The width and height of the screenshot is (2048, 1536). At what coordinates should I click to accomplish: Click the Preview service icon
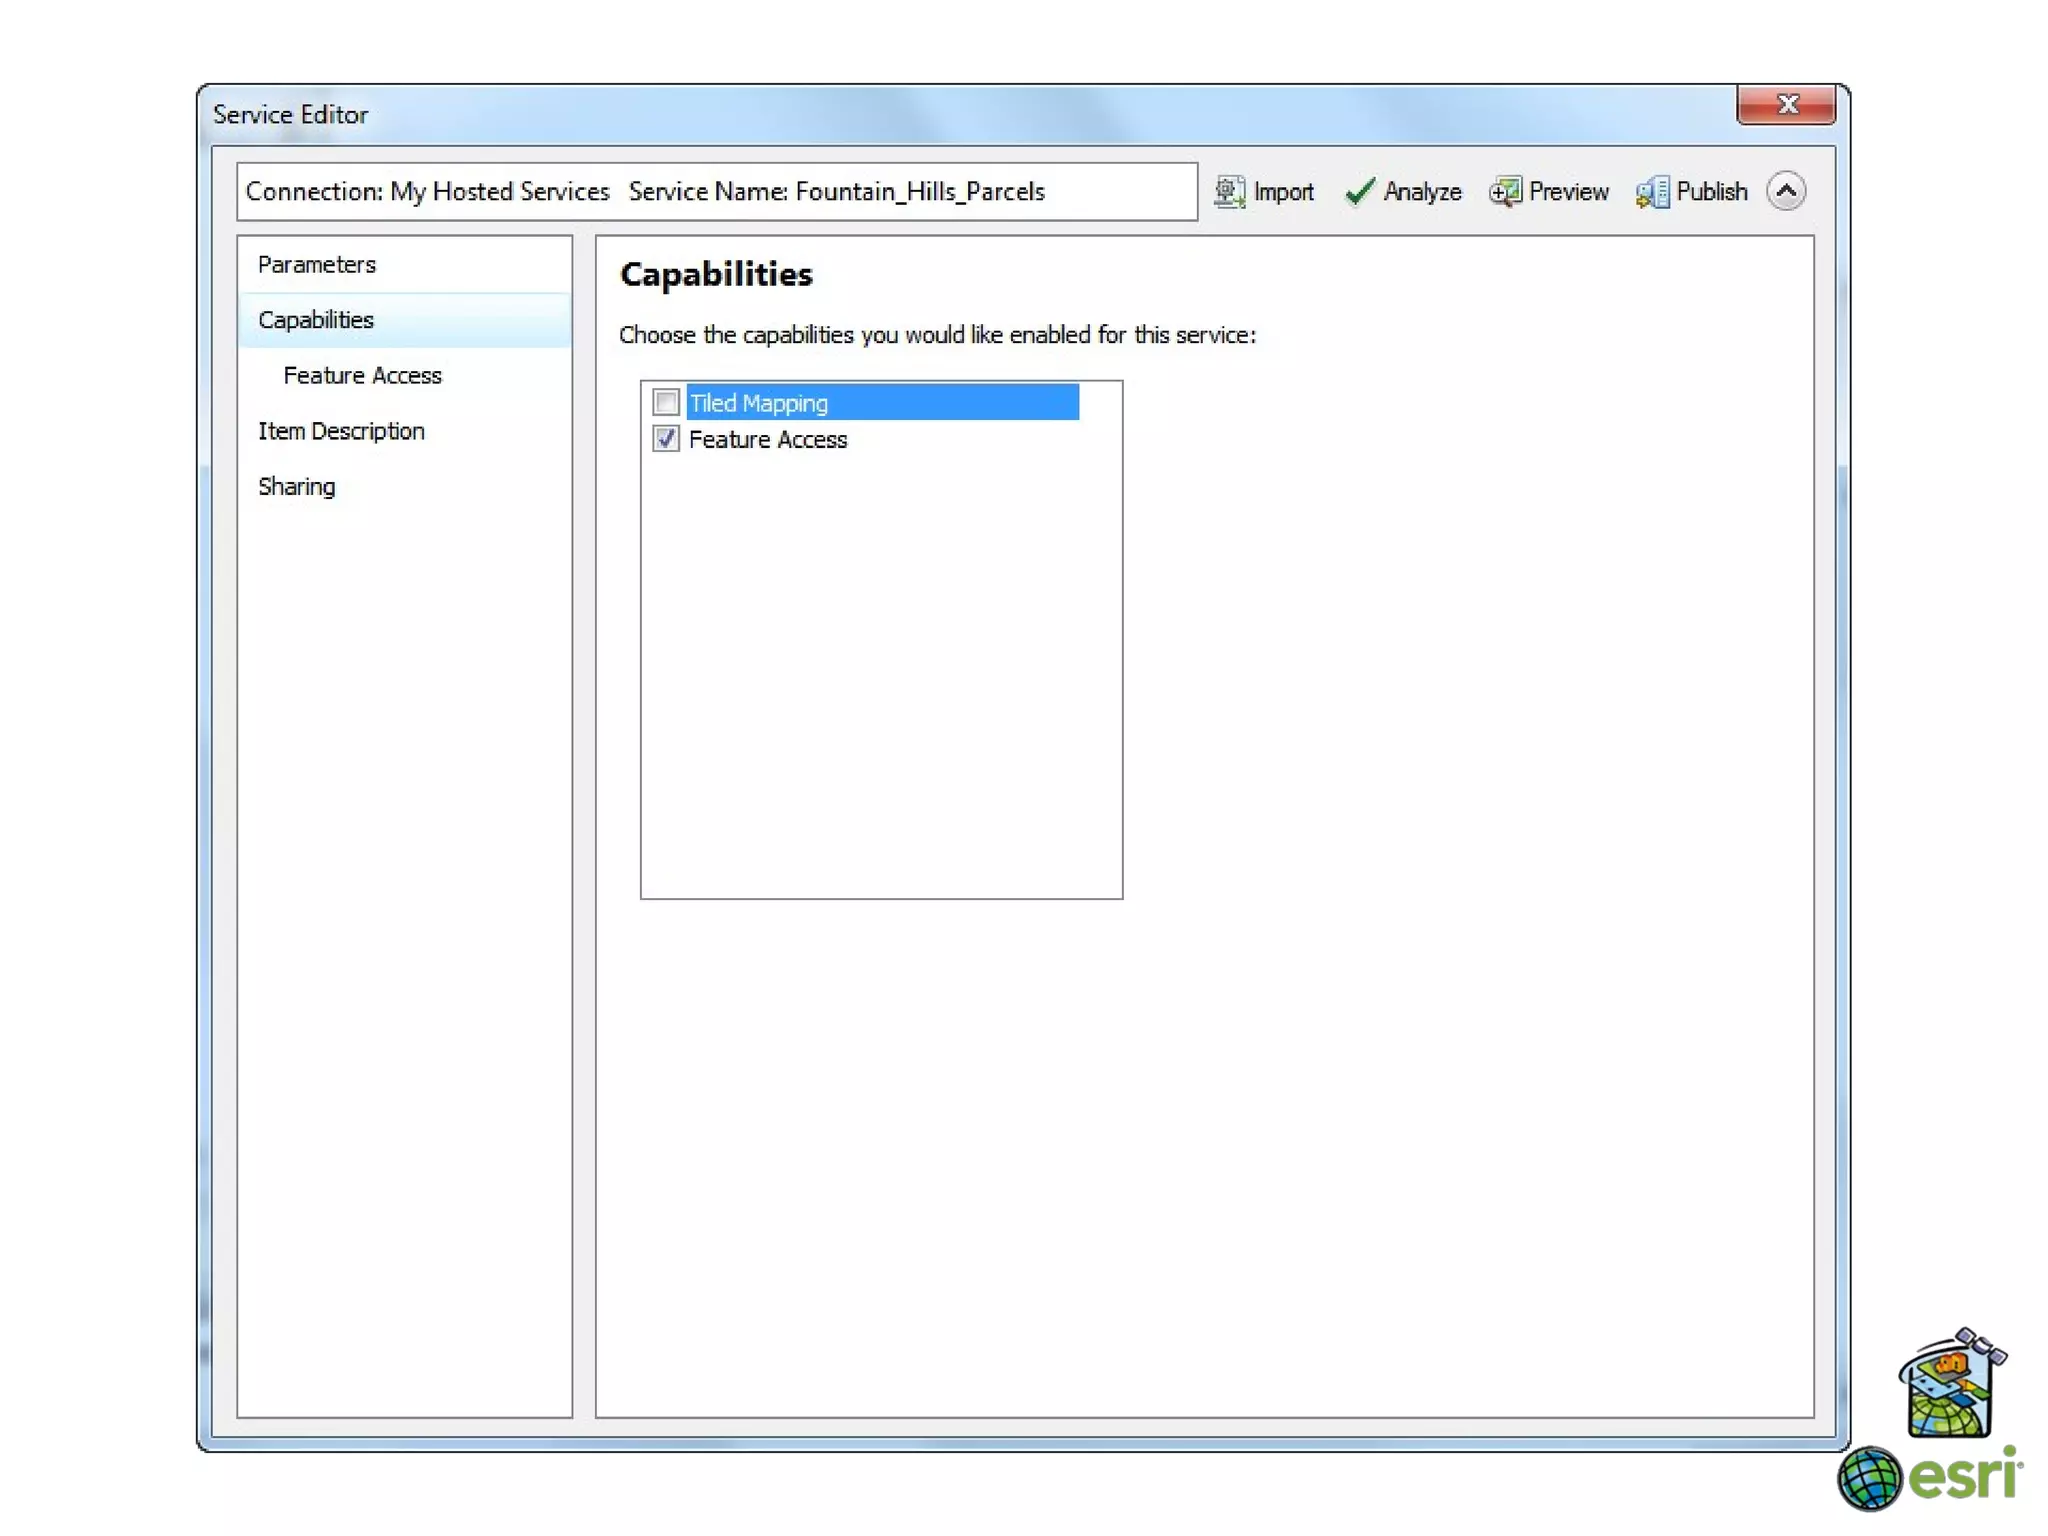(x=1504, y=191)
